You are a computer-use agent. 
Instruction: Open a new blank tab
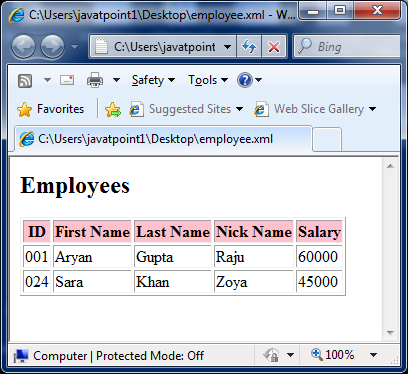327,139
